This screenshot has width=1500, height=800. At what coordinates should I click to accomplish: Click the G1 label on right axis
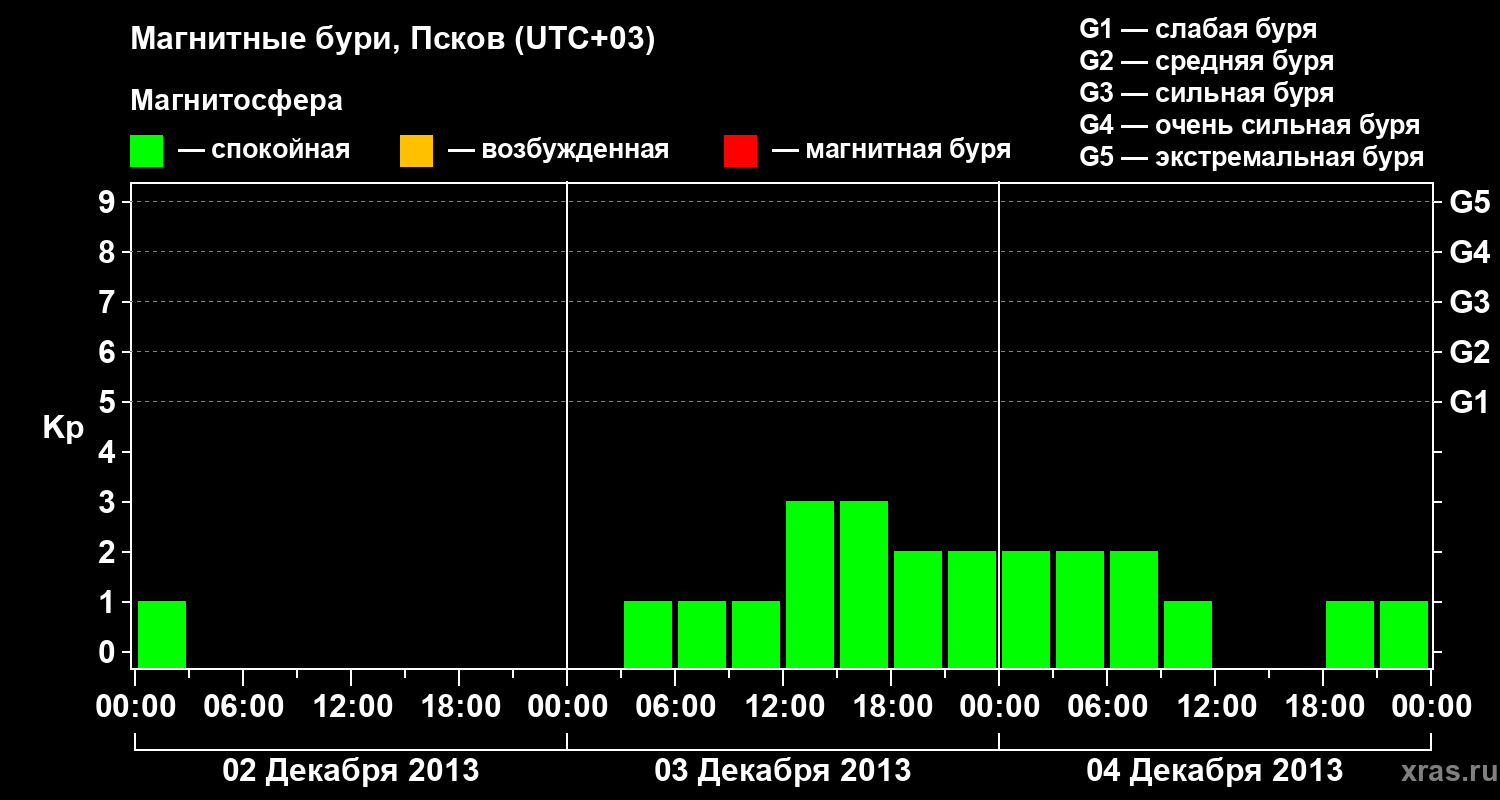[x=1469, y=402]
